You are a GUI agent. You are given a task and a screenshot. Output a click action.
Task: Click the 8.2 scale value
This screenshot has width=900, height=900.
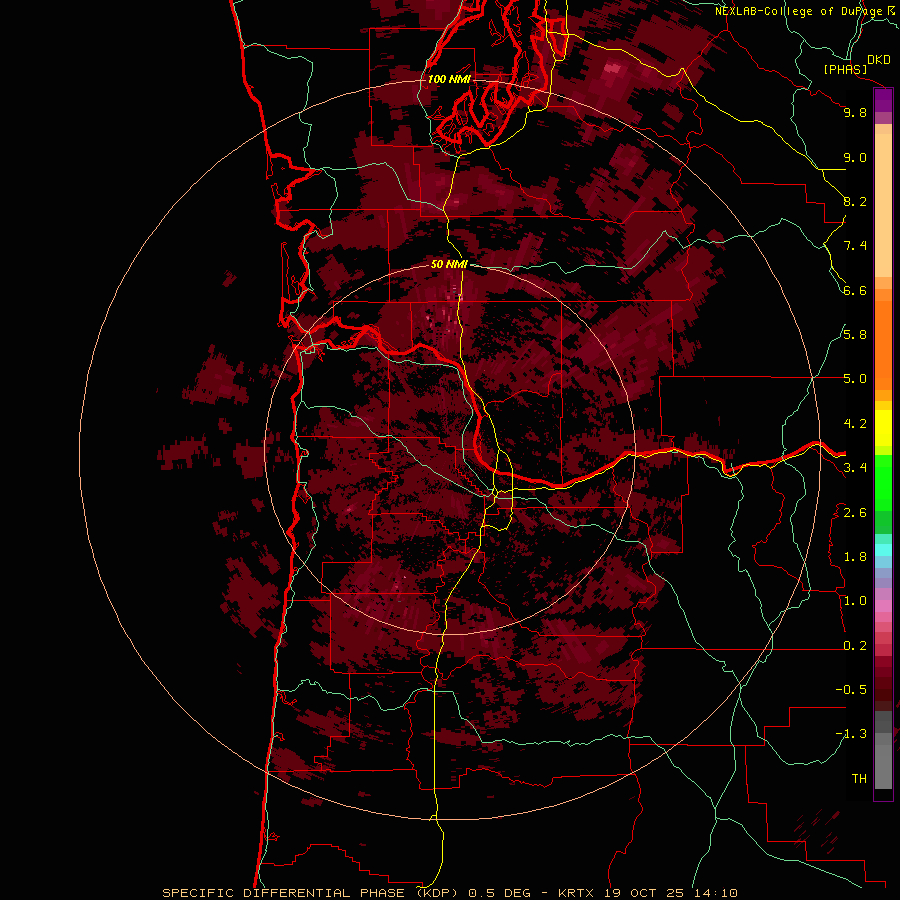(855, 201)
